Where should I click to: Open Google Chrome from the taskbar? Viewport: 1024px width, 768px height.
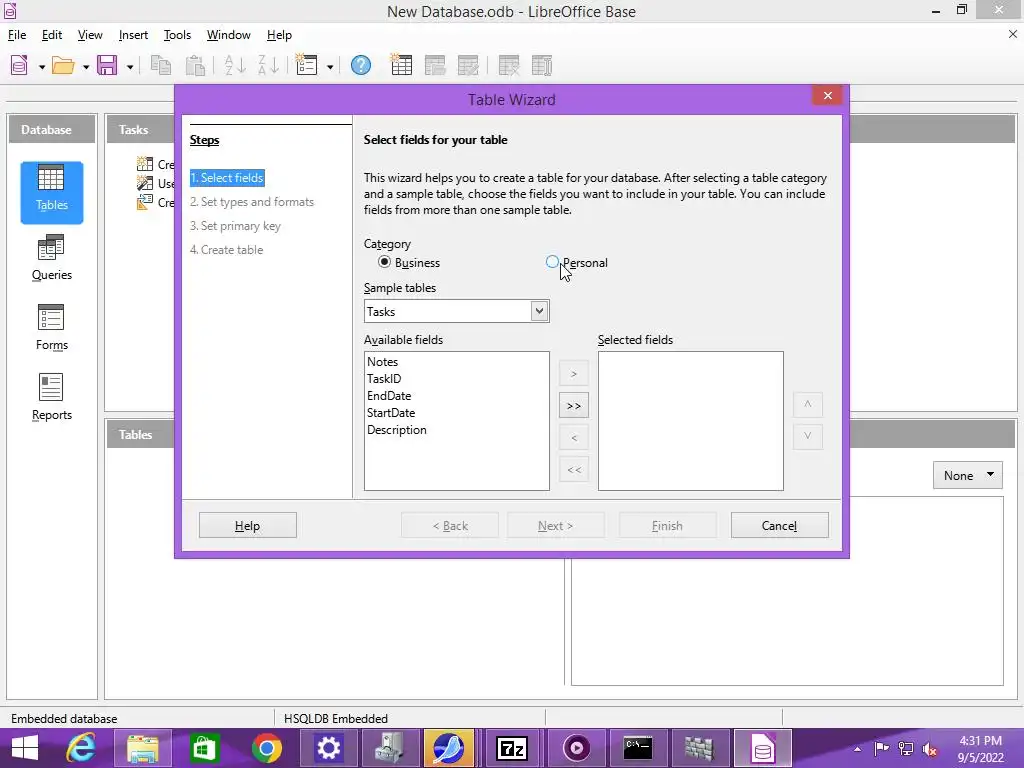coord(266,748)
